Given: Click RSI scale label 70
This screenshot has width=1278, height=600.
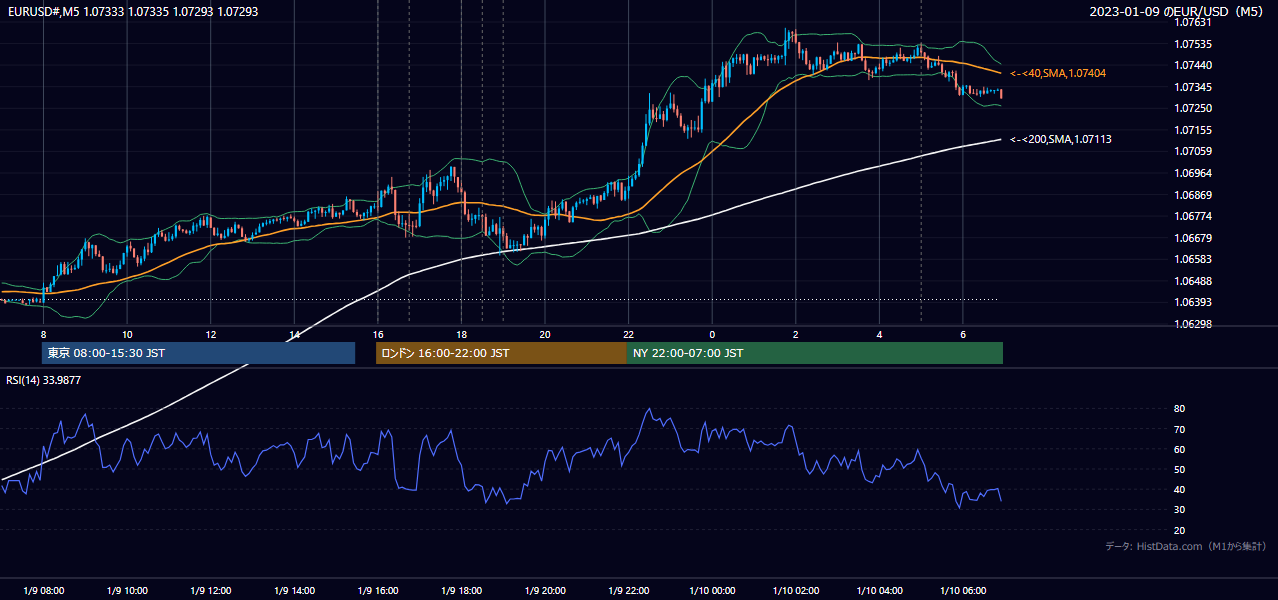Looking at the screenshot, I should (1180, 429).
